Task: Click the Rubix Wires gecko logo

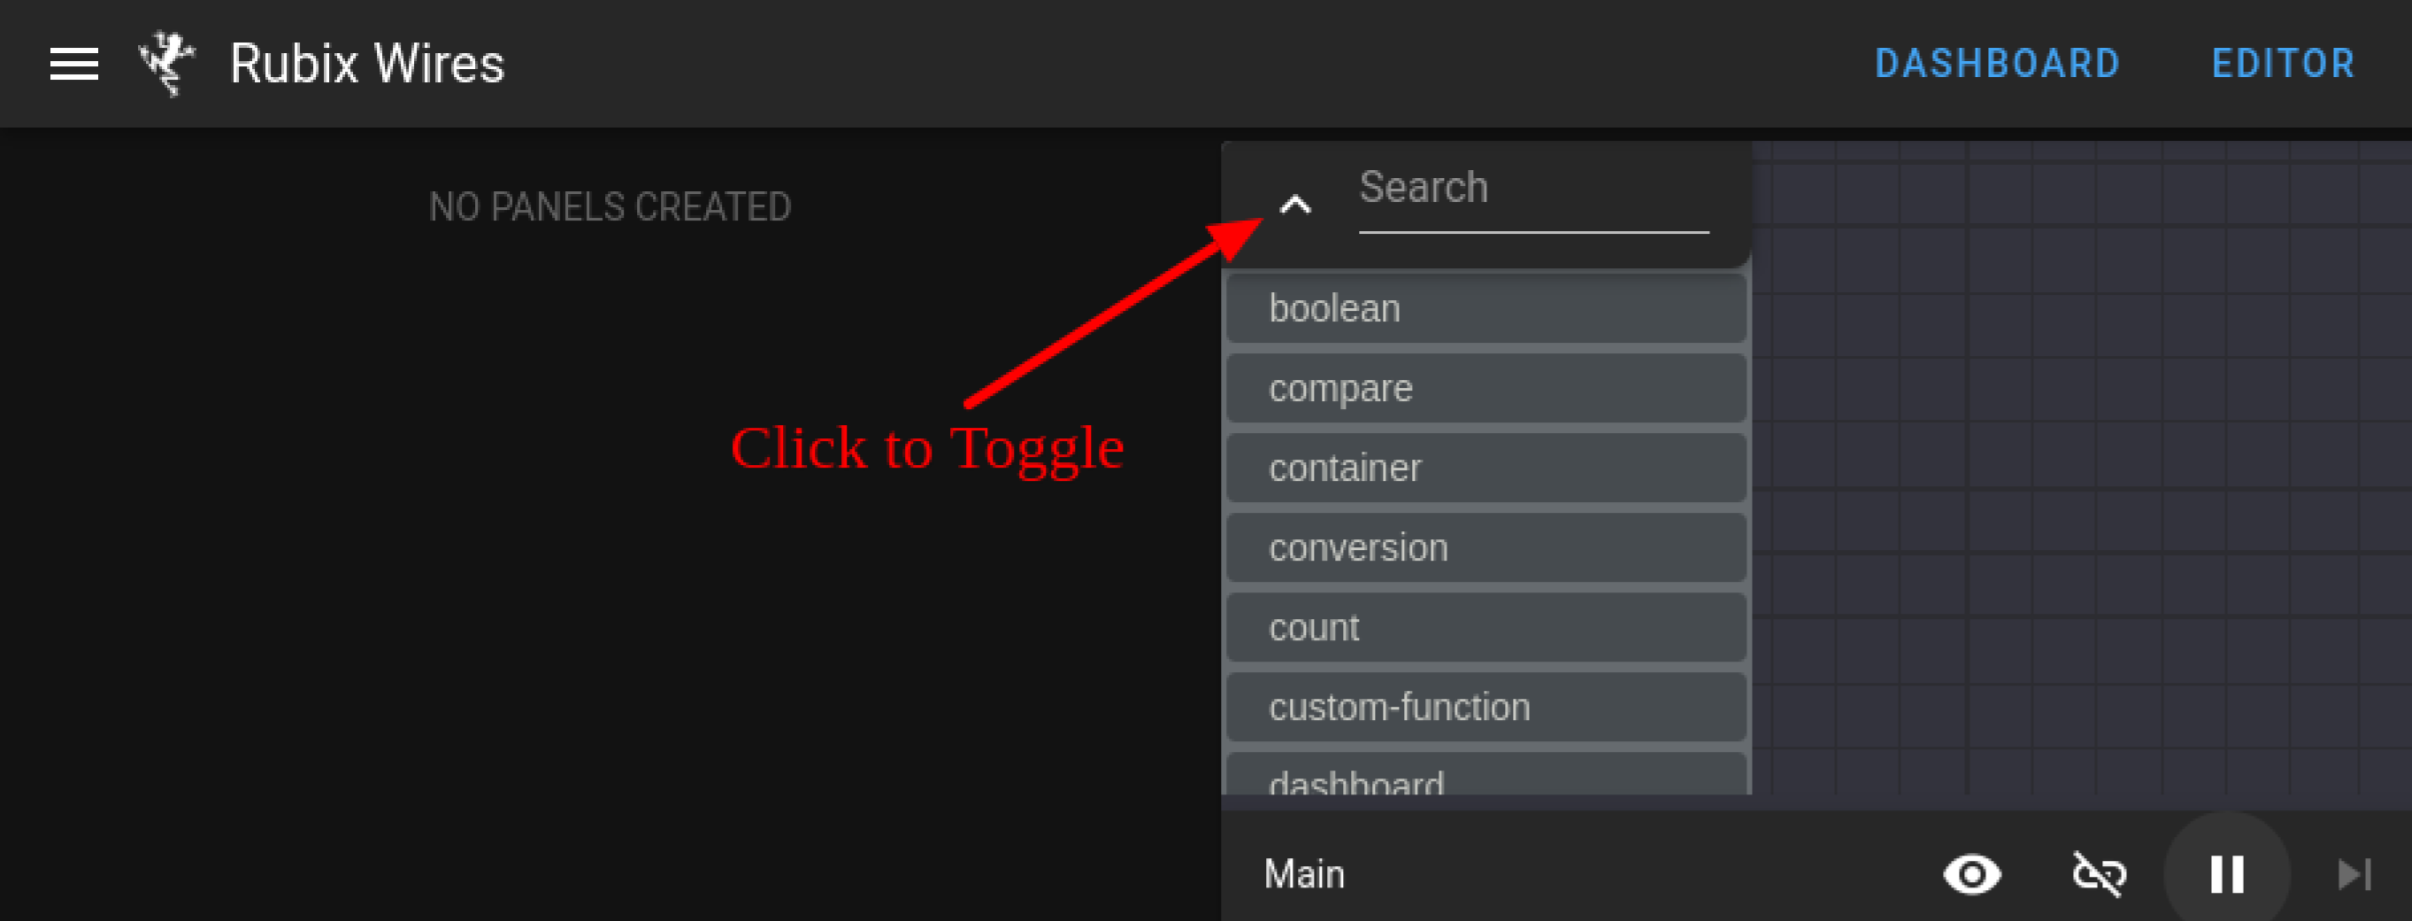Action: point(166,63)
